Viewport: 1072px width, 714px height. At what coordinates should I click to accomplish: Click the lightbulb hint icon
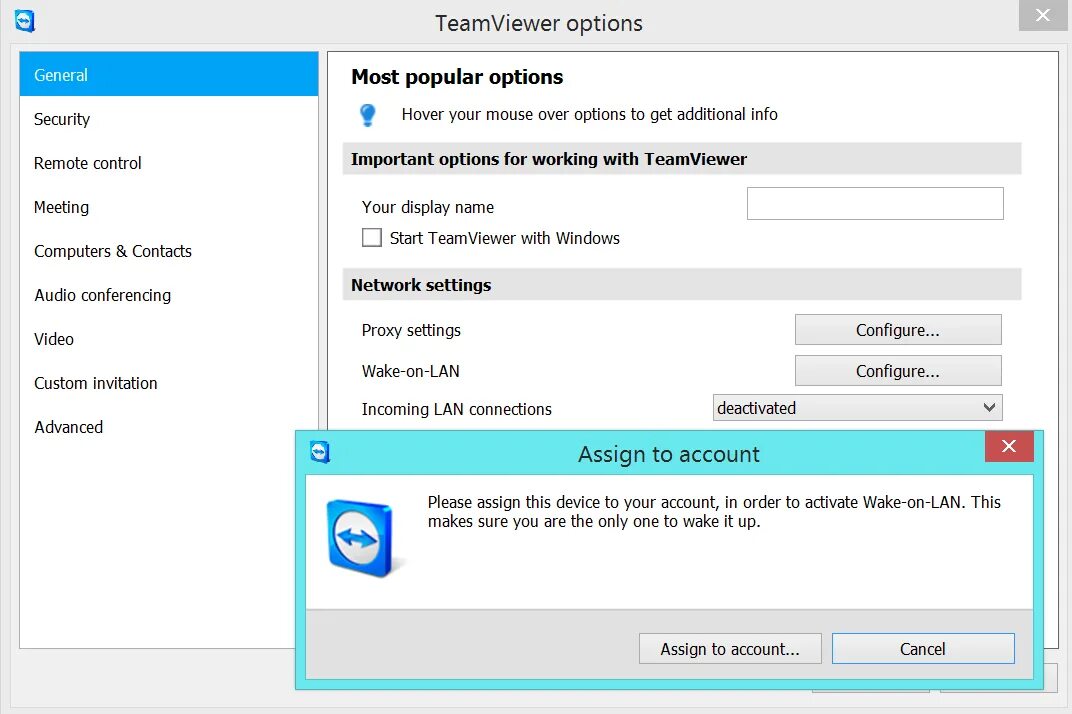point(367,114)
